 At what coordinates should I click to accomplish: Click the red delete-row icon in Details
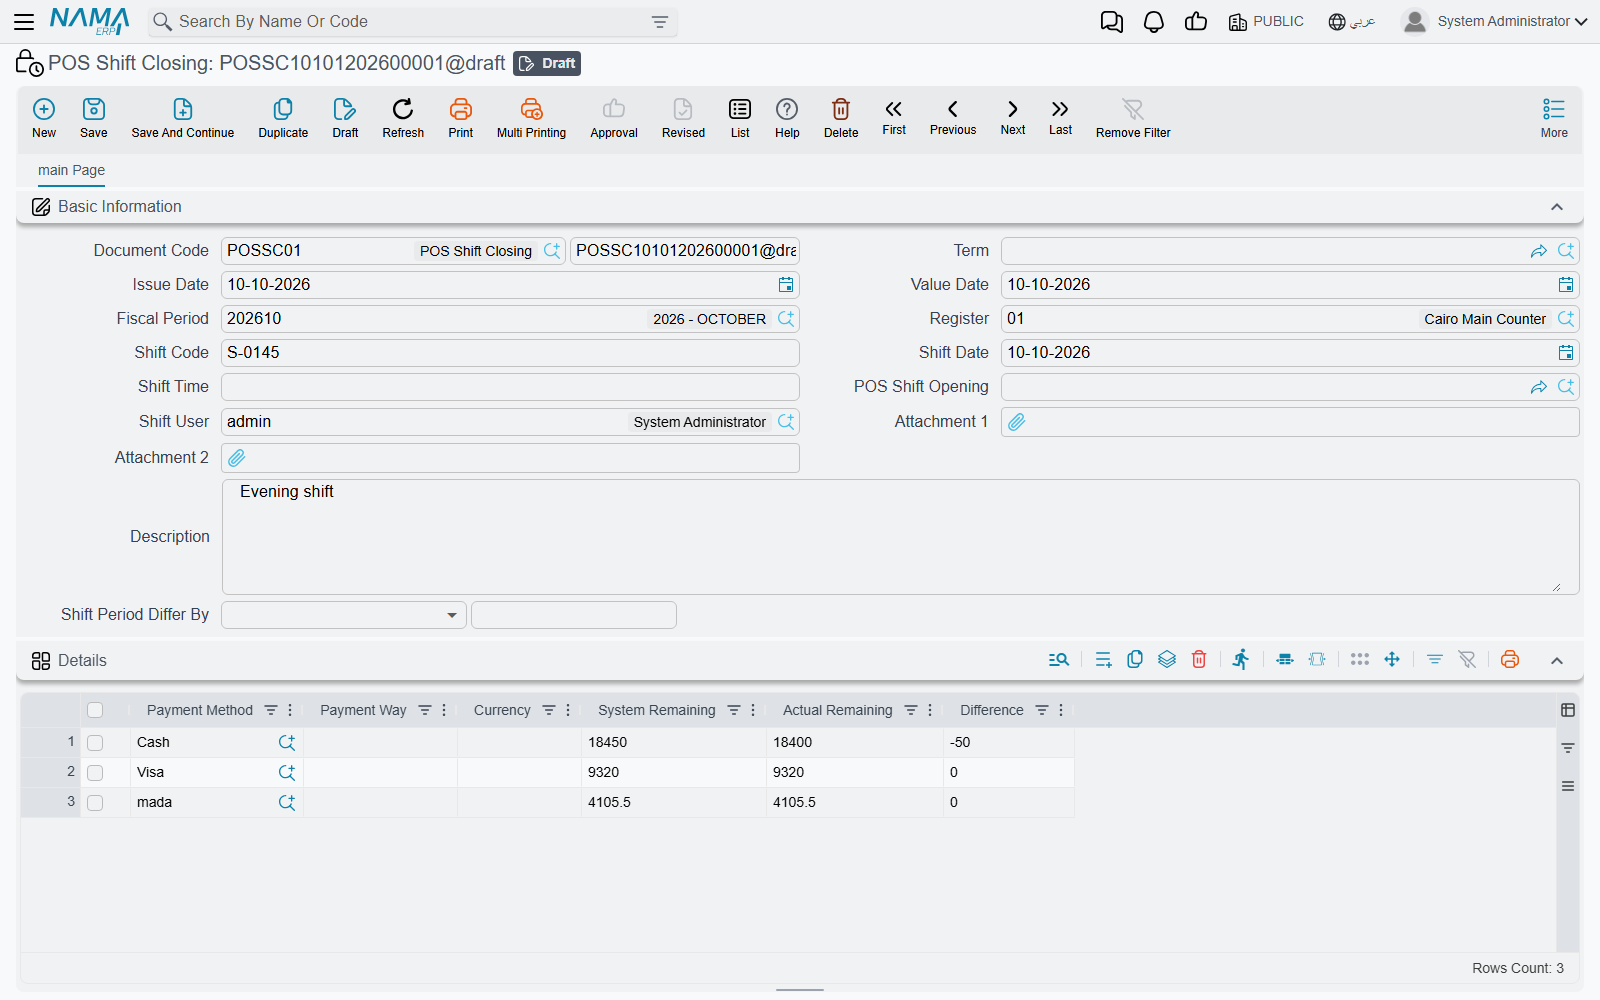1199,659
